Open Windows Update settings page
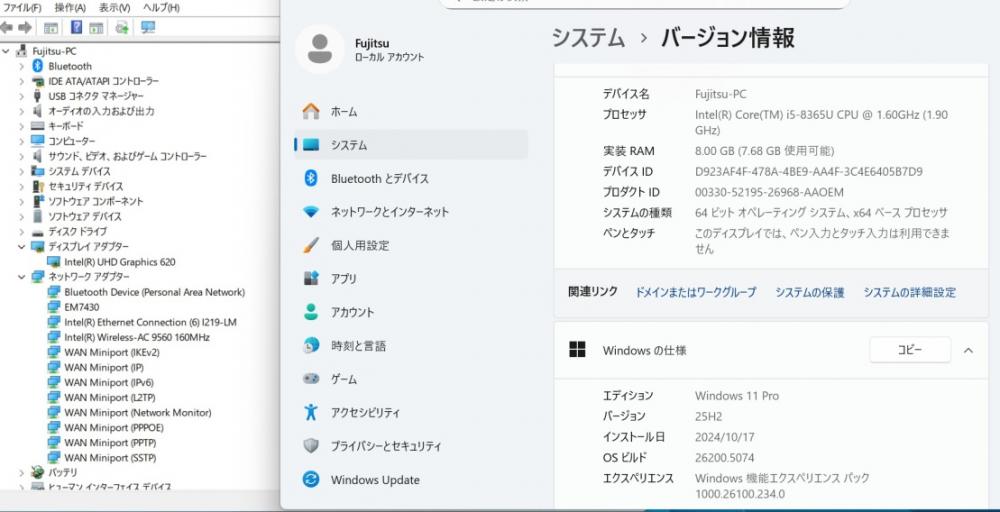The image size is (1000, 512). (x=411, y=479)
